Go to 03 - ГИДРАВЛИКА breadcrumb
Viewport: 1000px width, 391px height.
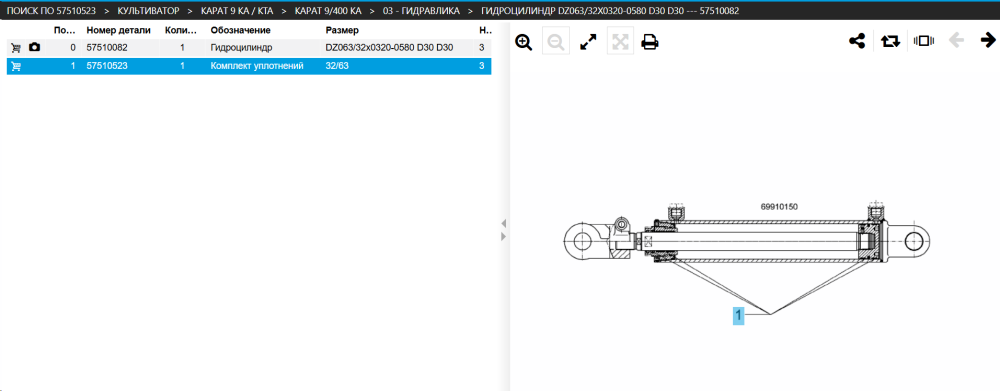pyautogui.click(x=421, y=11)
